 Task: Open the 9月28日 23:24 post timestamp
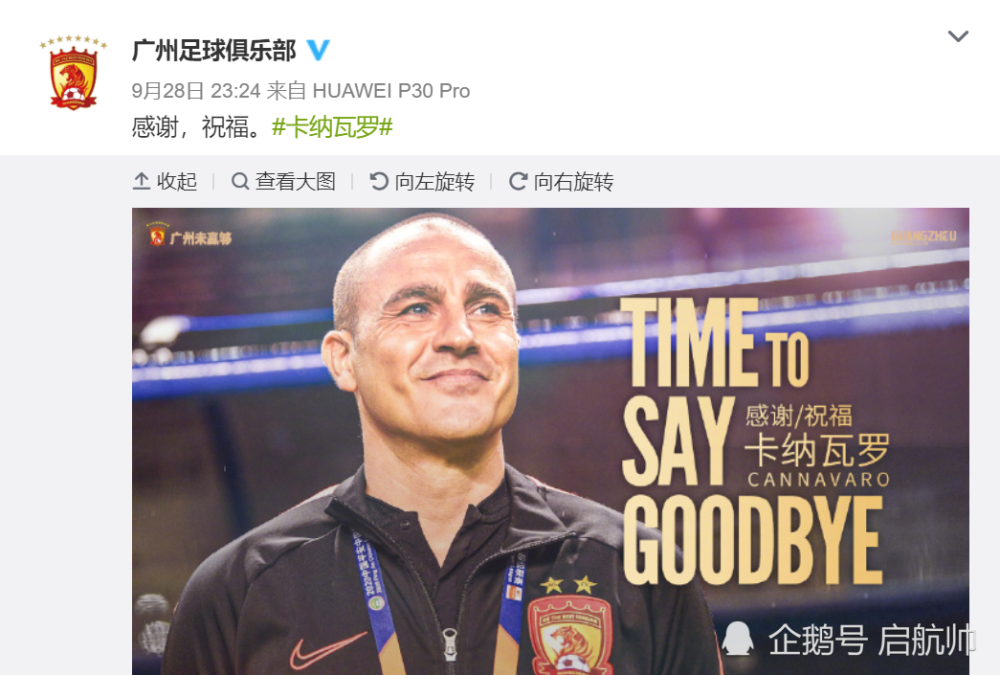196,91
